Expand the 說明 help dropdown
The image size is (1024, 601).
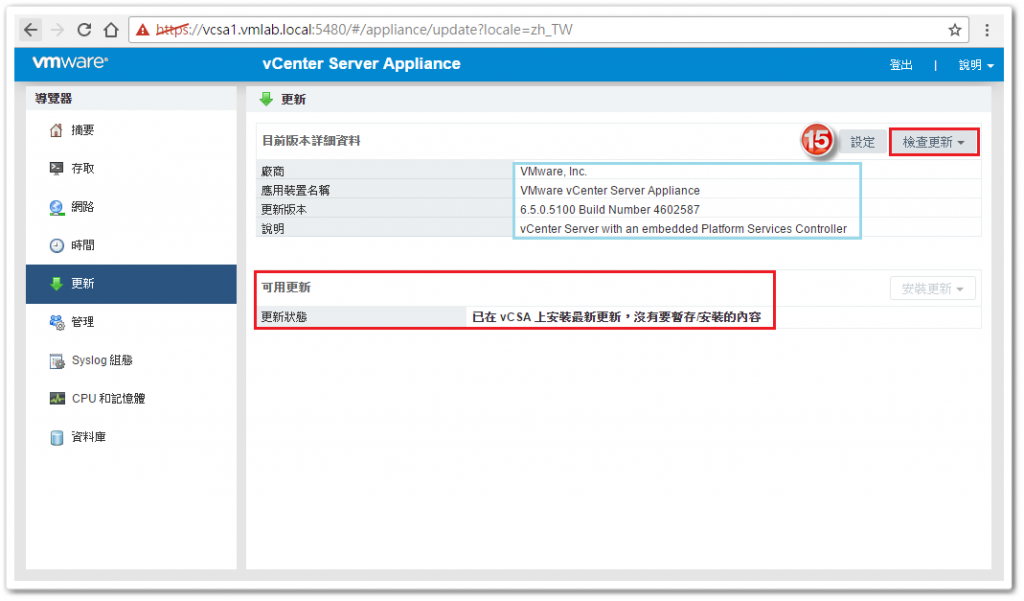[976, 65]
